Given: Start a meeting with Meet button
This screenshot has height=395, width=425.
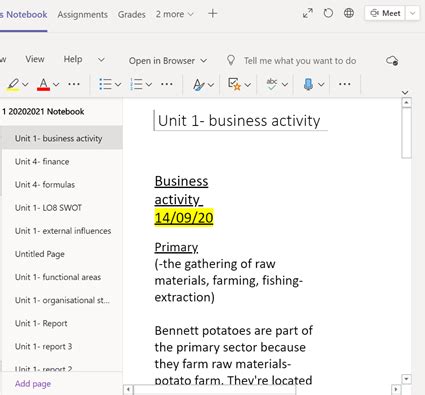Looking at the screenshot, I should pyautogui.click(x=385, y=13).
